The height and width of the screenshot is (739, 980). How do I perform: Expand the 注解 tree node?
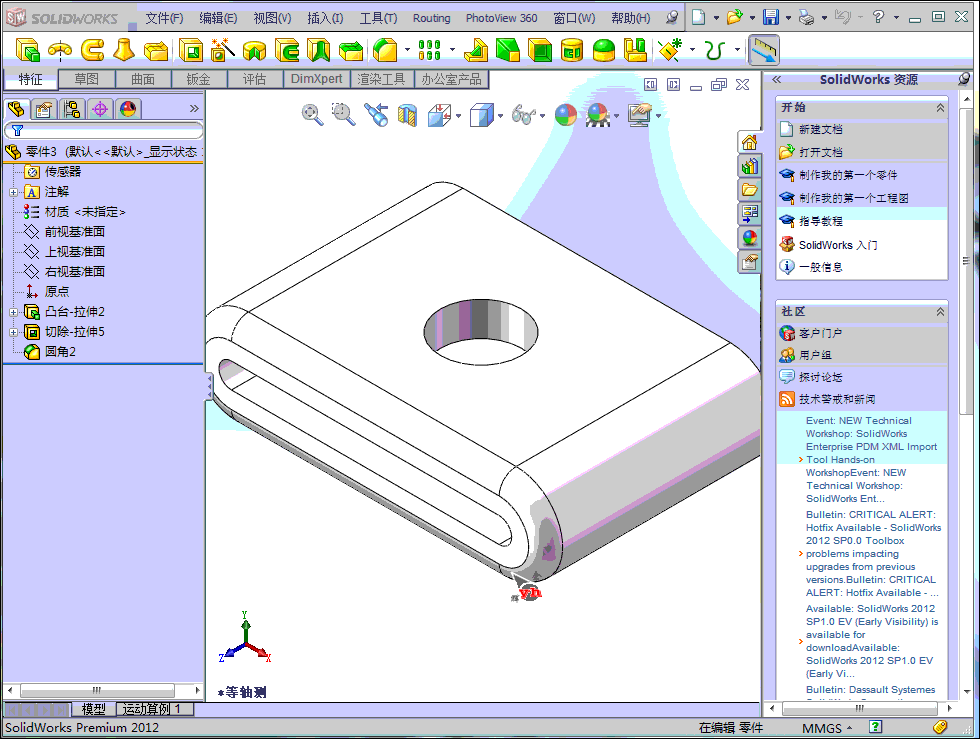(x=13, y=193)
